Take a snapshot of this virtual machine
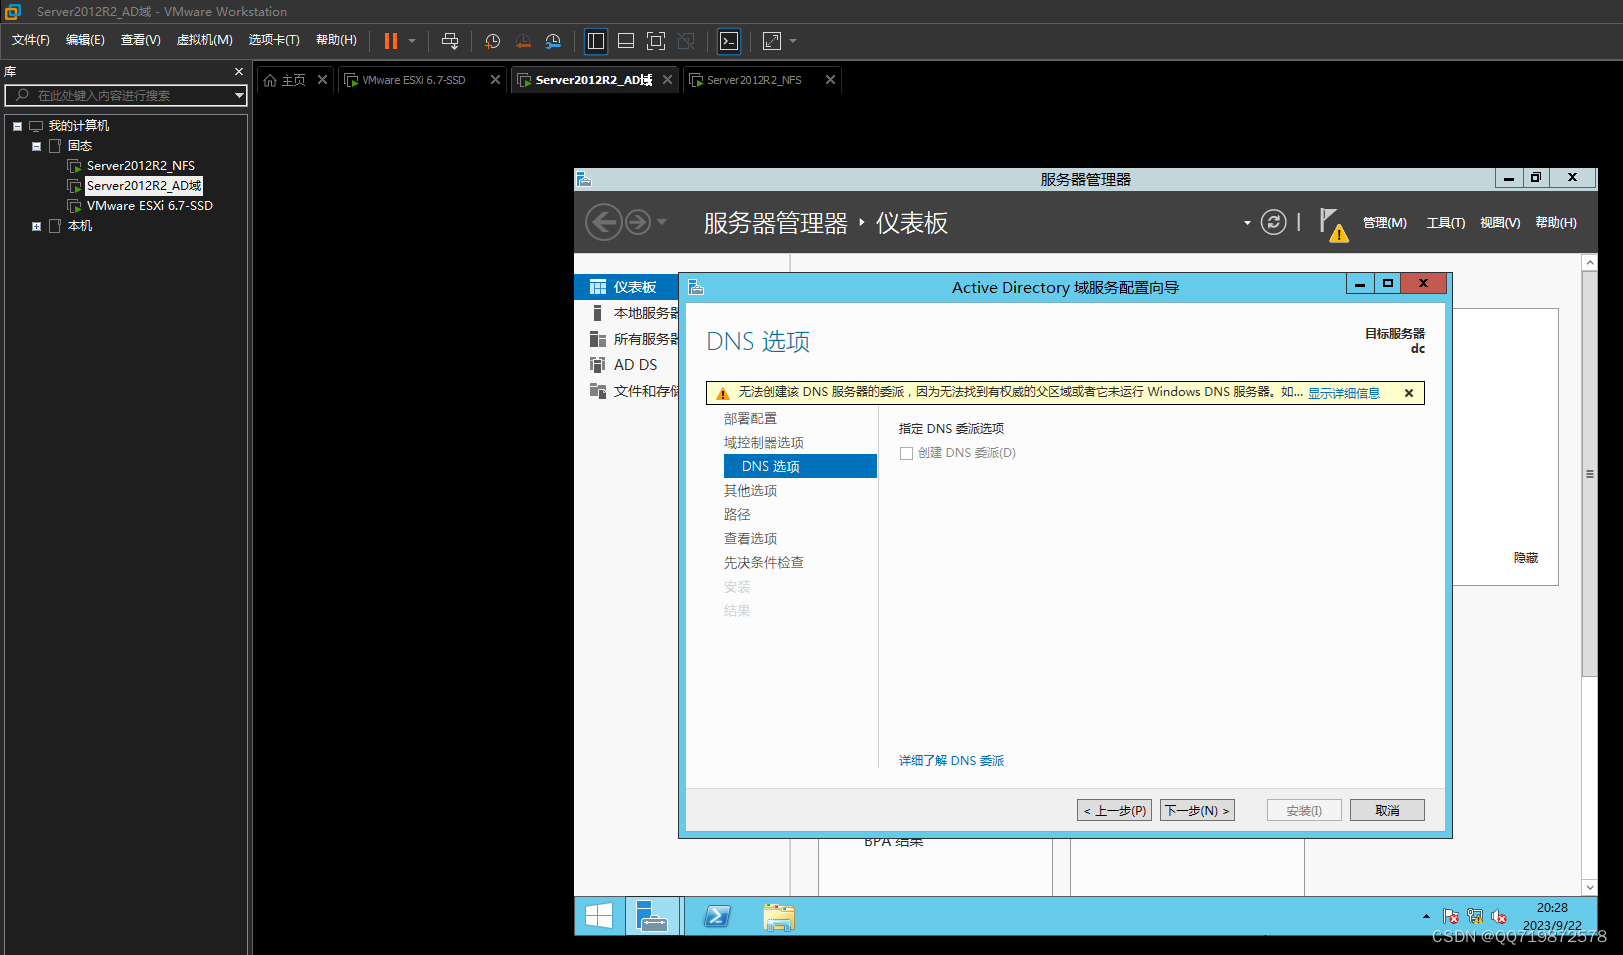The height and width of the screenshot is (955, 1623). tap(492, 41)
